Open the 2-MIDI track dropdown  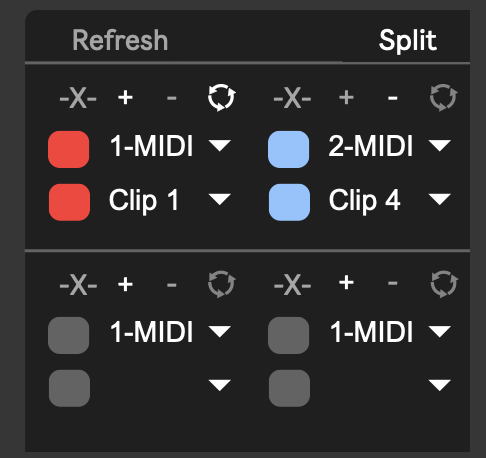coord(440,146)
